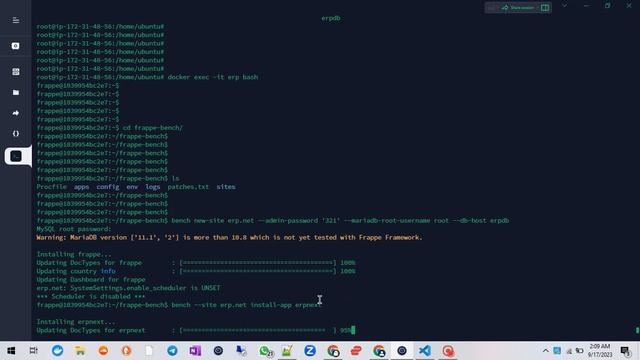Open the notification center icon

point(625,351)
